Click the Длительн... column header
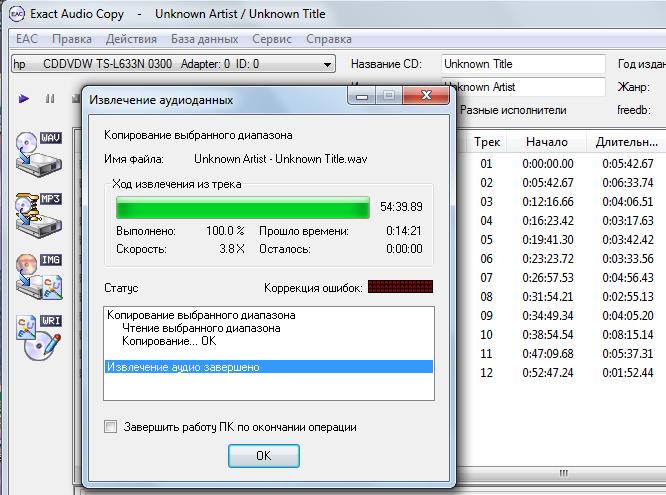666x495 pixels. pyautogui.click(x=626, y=141)
